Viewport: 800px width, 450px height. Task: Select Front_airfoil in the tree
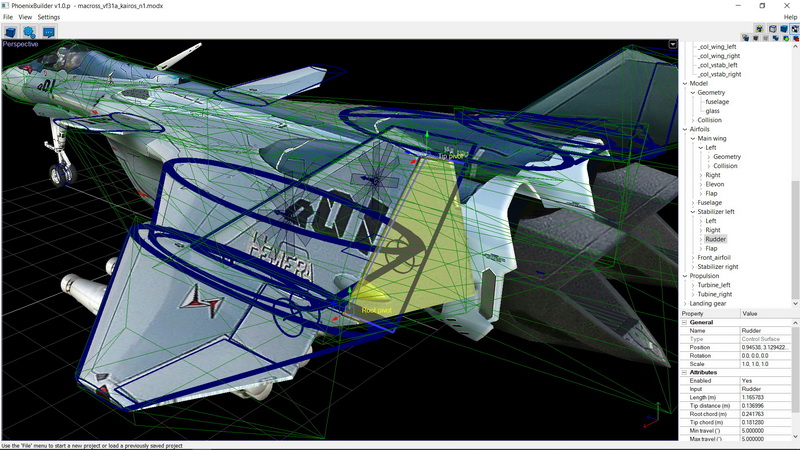pos(714,258)
